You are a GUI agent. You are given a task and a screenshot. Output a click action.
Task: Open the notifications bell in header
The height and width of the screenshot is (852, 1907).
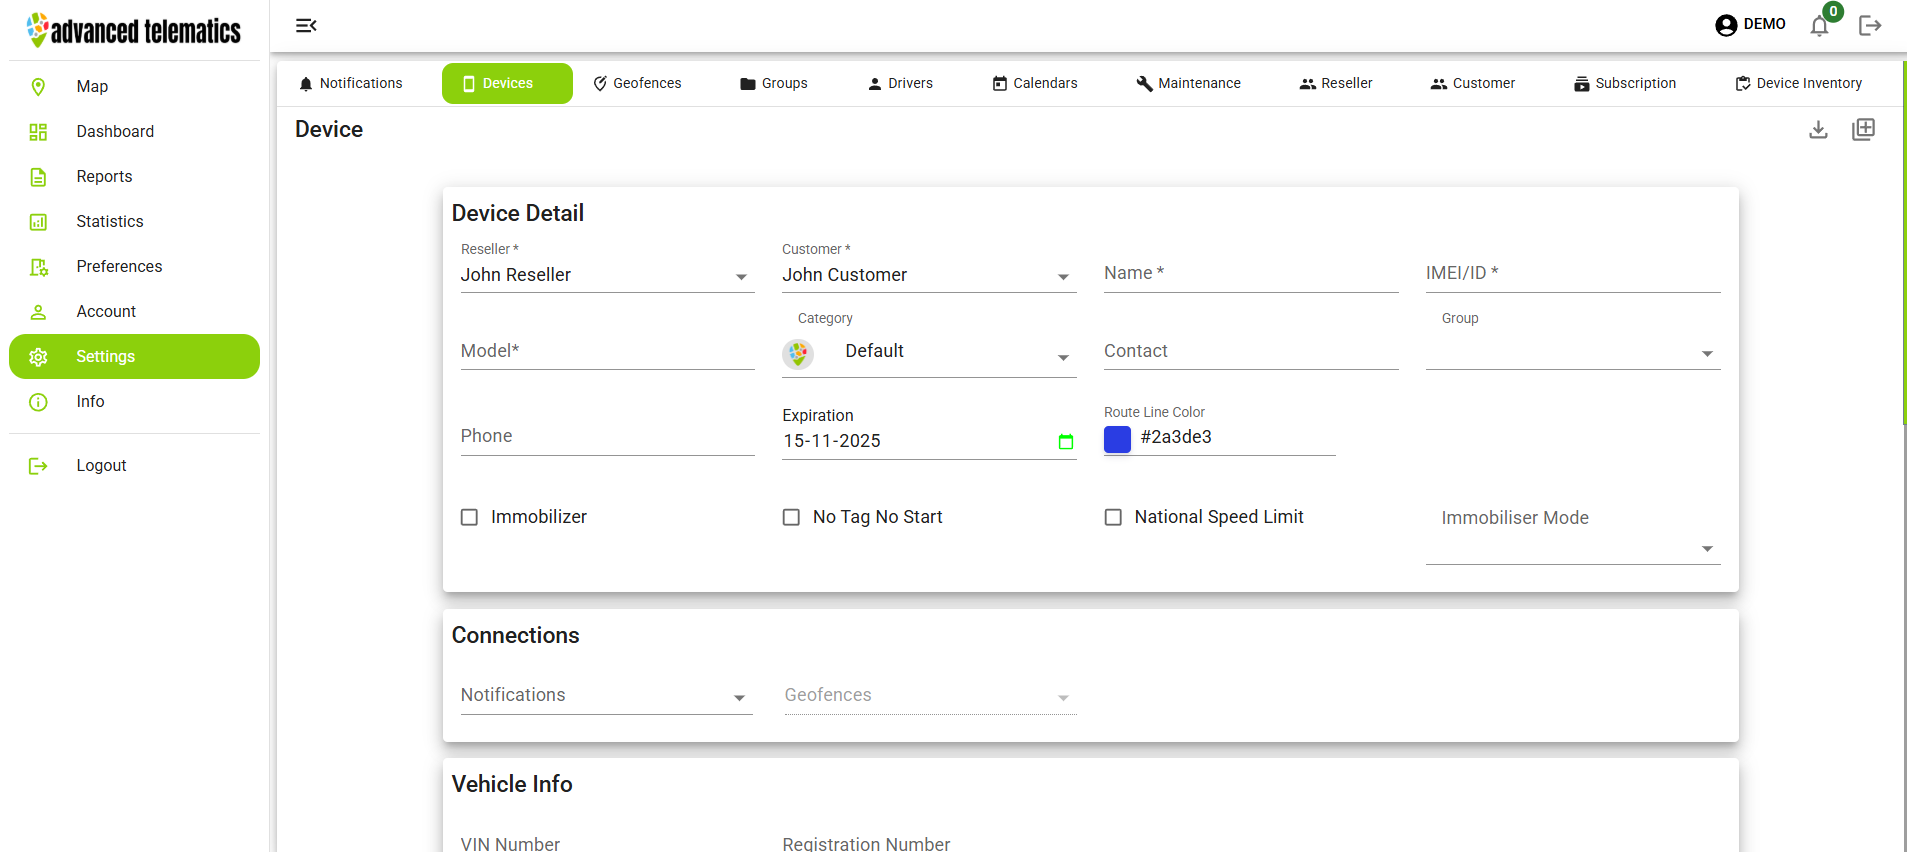(x=1819, y=26)
